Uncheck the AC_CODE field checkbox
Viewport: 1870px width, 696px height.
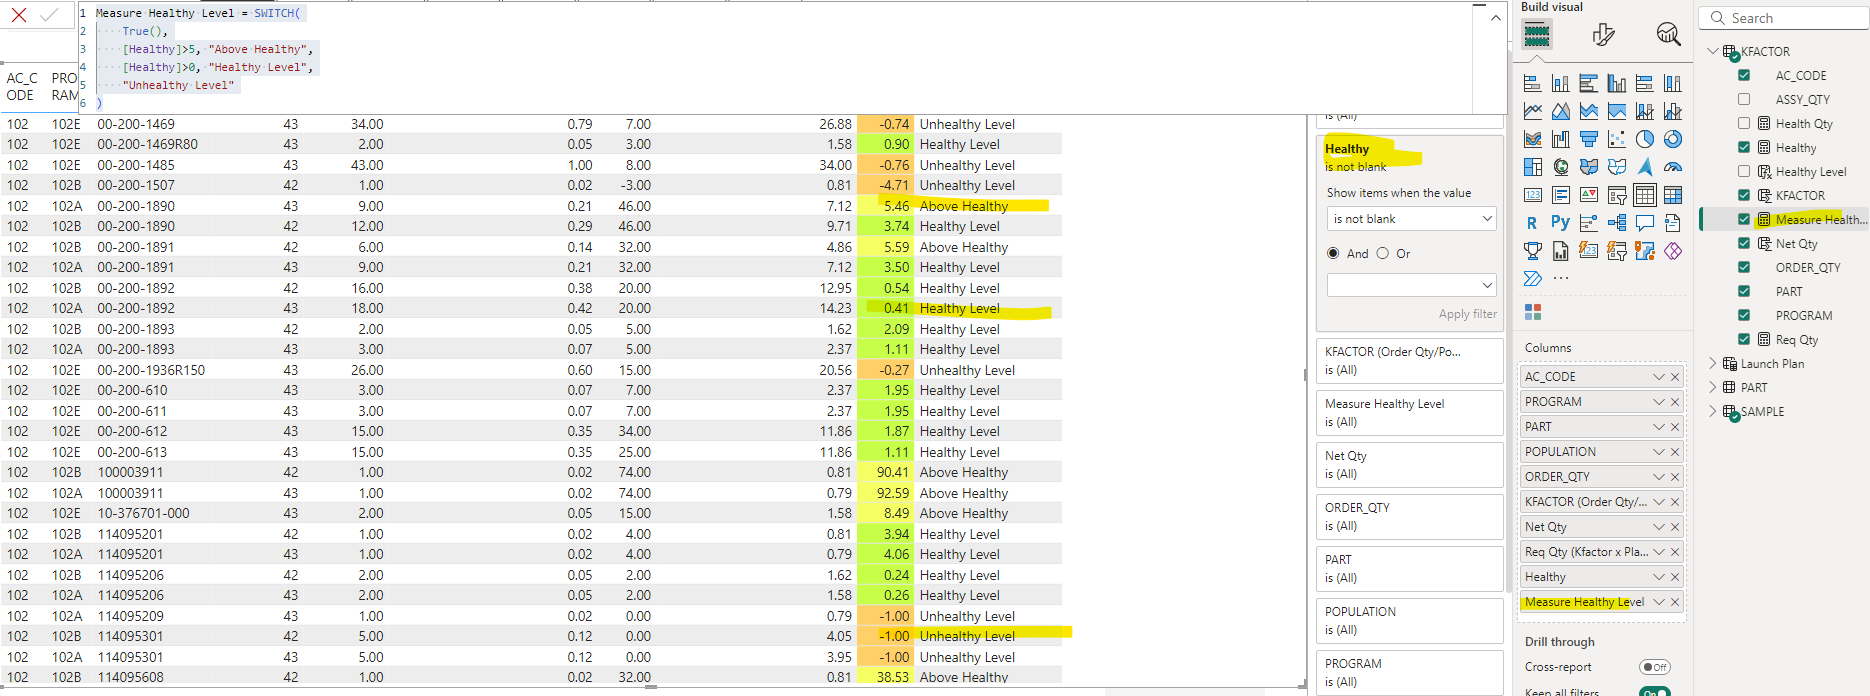(x=1744, y=75)
